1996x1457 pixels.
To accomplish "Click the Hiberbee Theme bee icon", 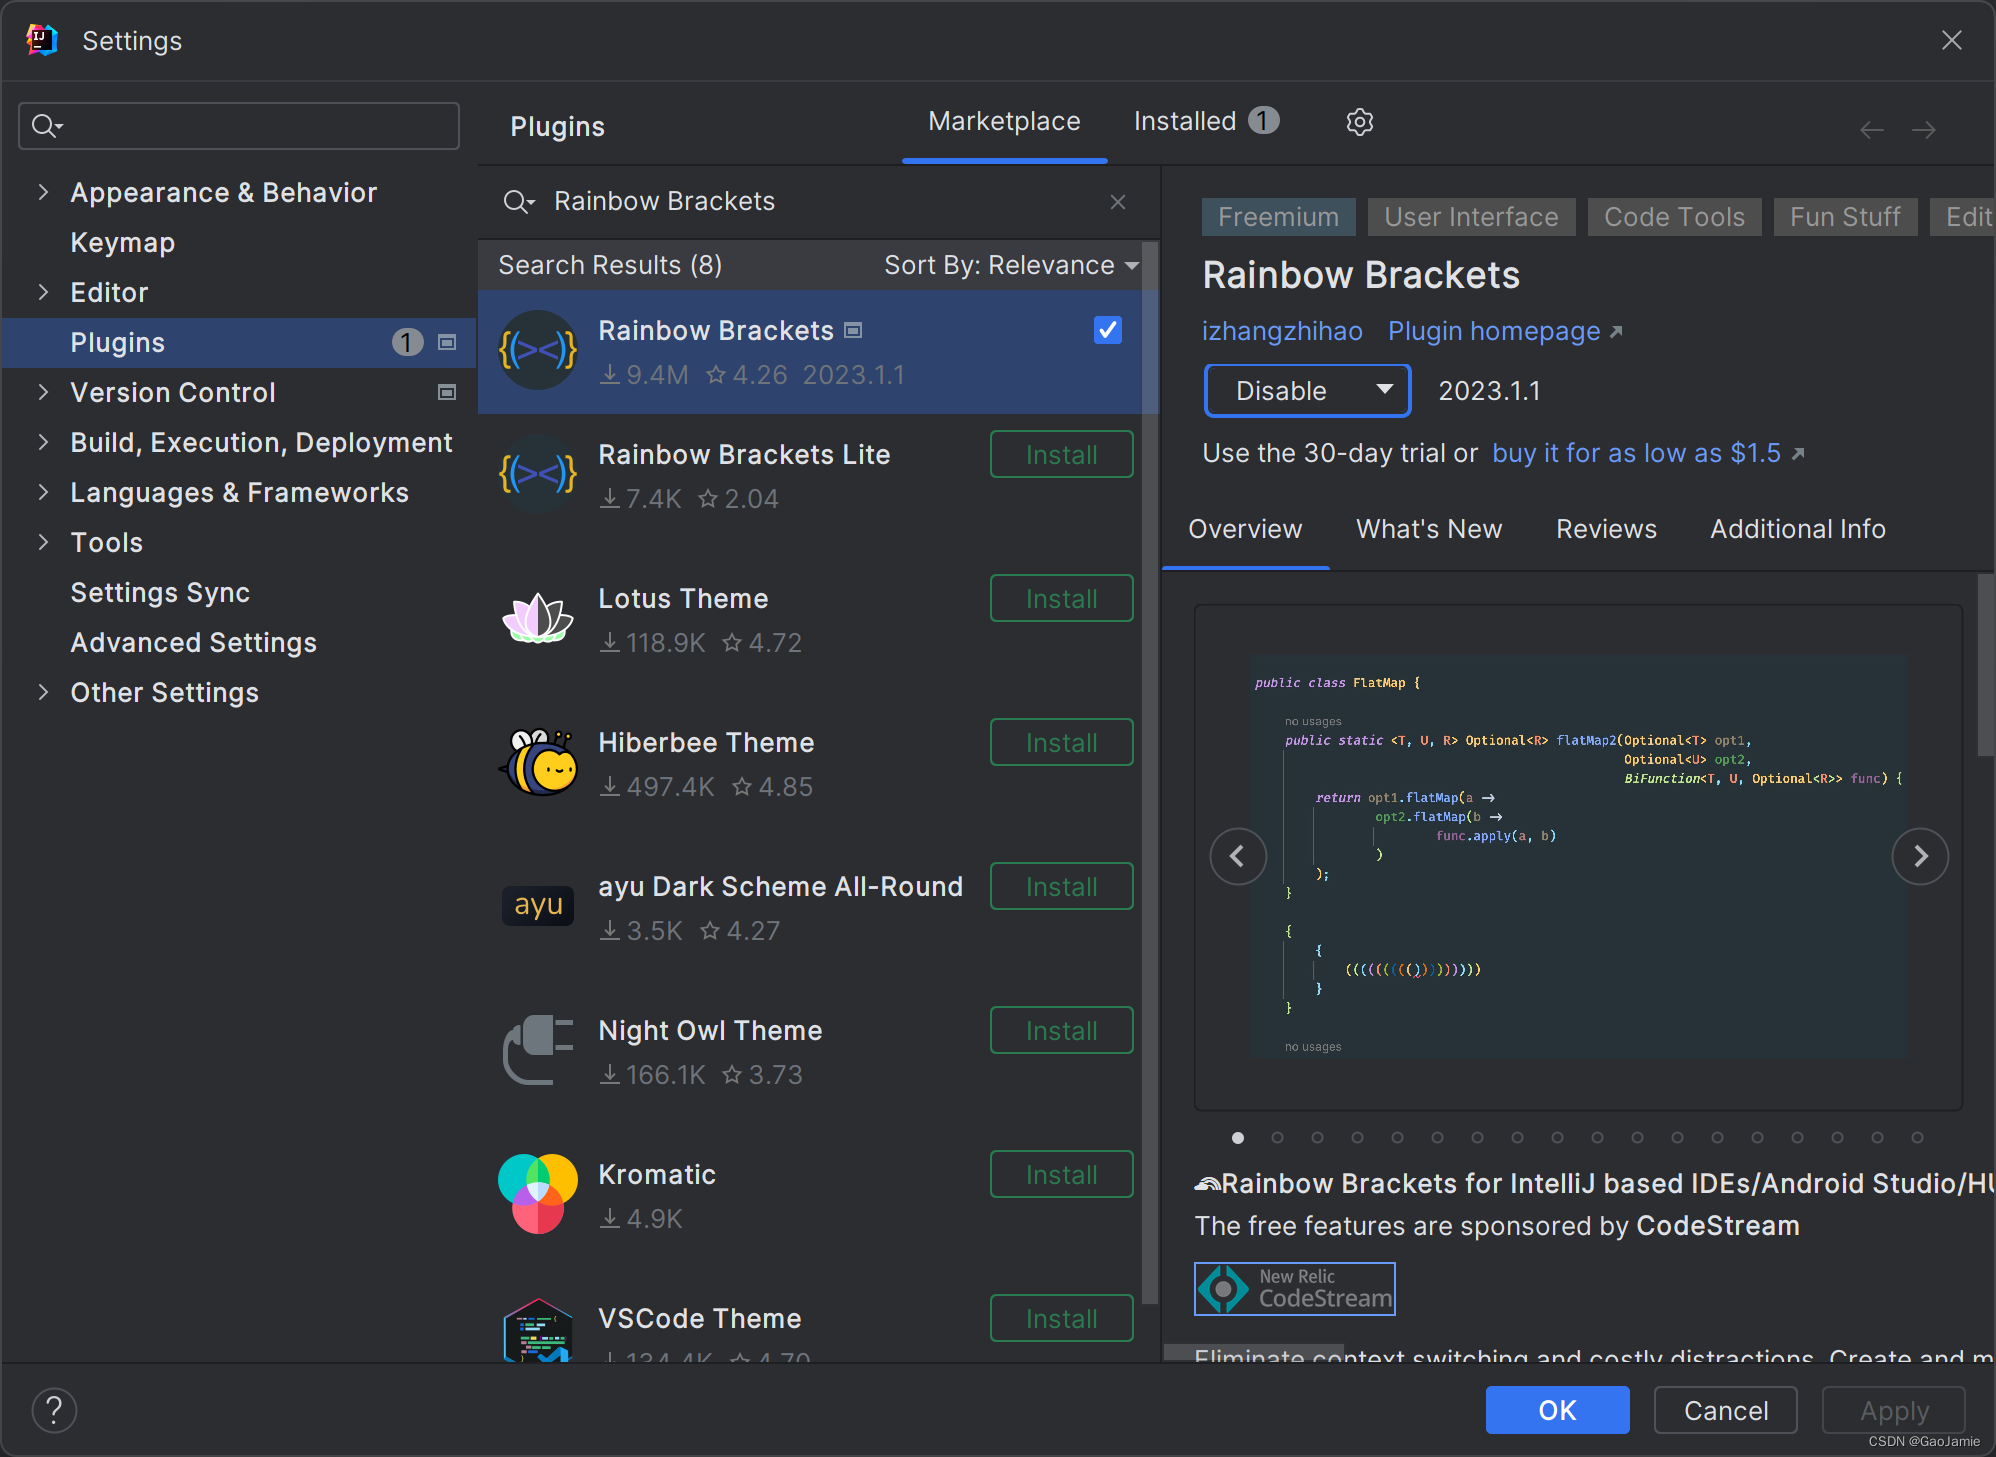I will tap(538, 763).
